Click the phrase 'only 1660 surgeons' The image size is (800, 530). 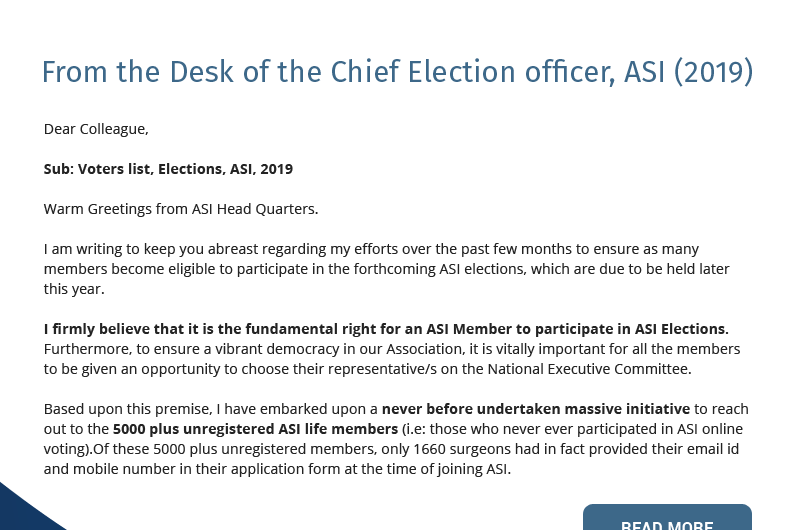tap(486, 449)
